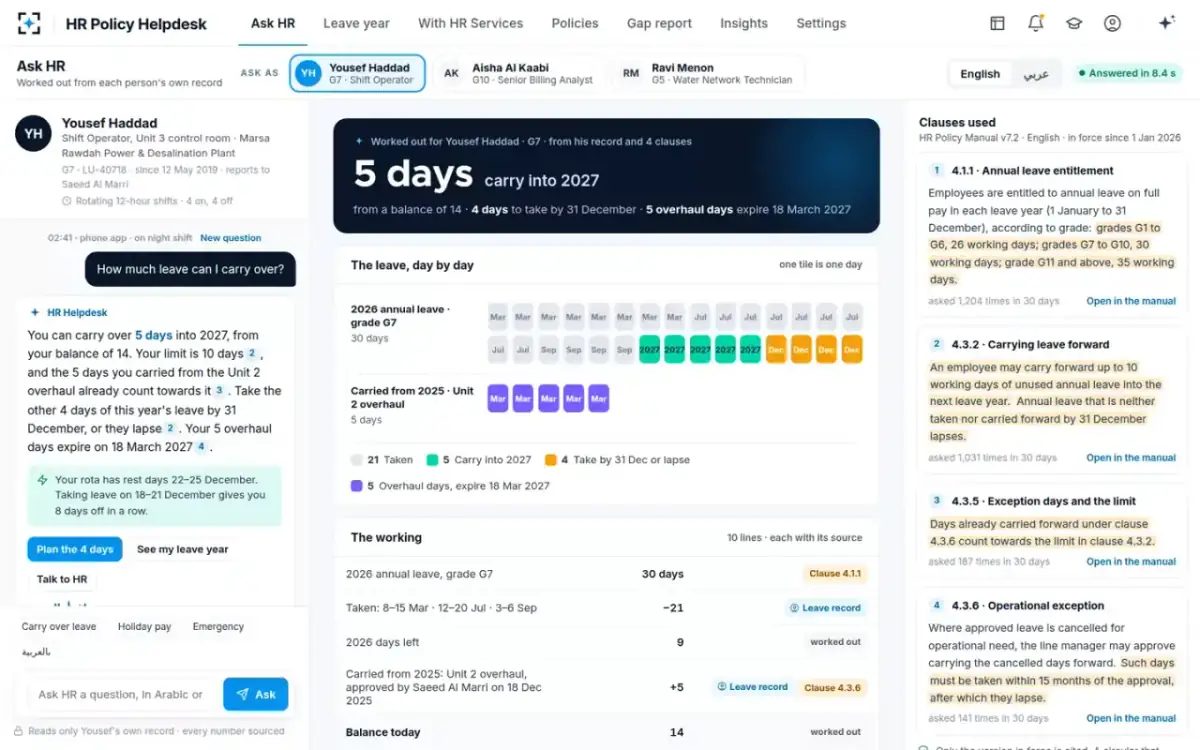The height and width of the screenshot is (750, 1200).
Task: Switch language to English
Action: (x=980, y=74)
